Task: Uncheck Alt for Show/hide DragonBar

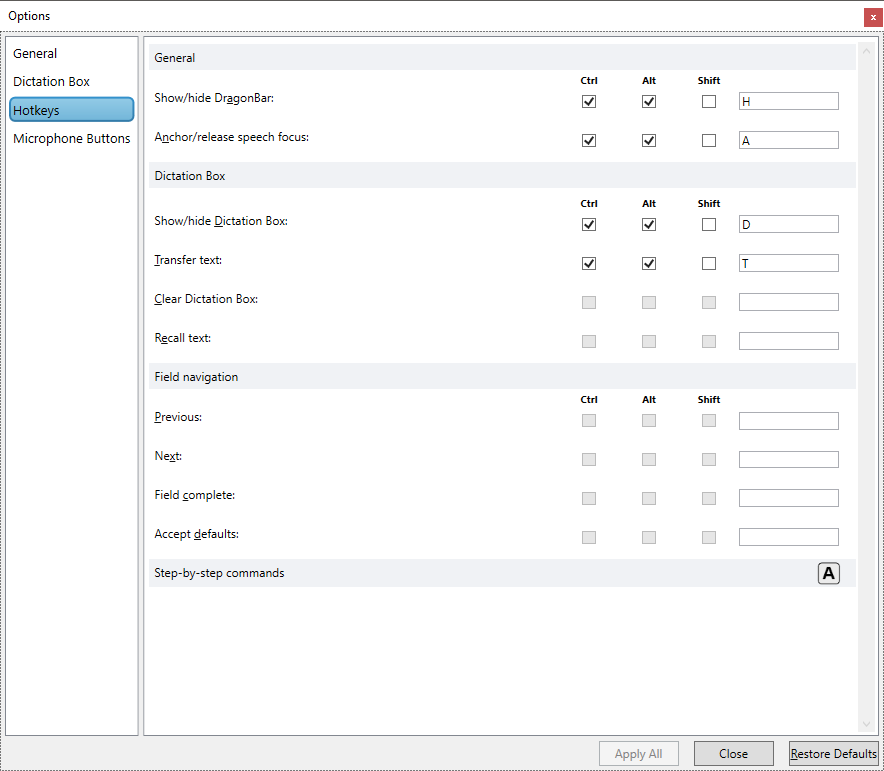Action: tap(648, 101)
